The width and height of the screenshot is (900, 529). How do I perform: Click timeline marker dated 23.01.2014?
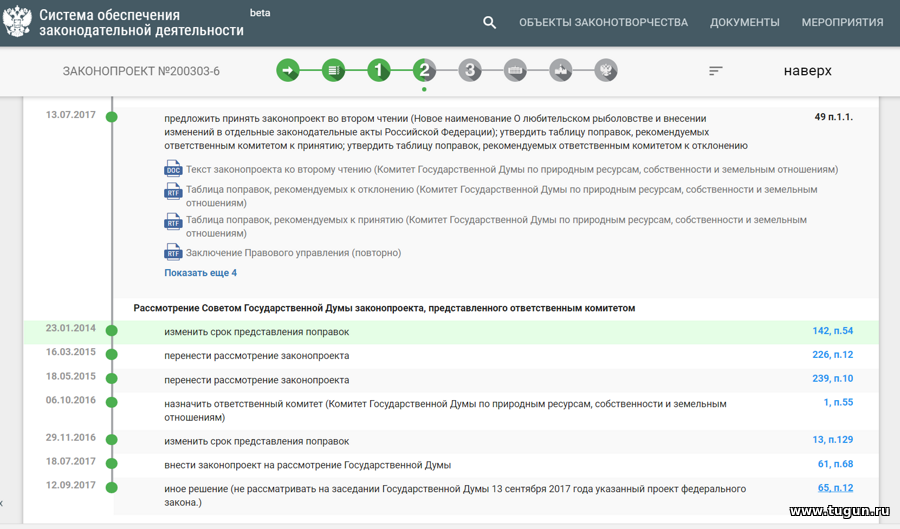coord(111,330)
